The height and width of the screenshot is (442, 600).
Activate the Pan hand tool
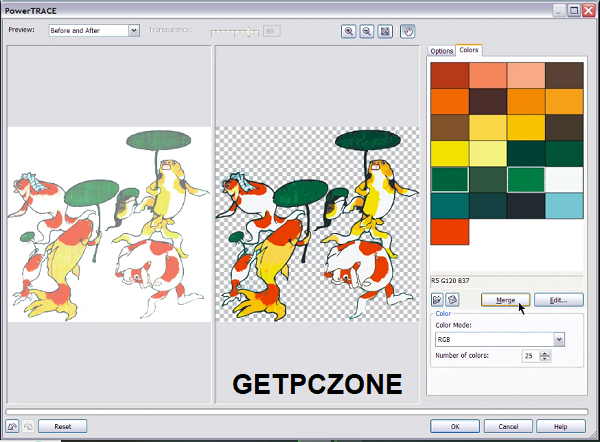pos(408,31)
